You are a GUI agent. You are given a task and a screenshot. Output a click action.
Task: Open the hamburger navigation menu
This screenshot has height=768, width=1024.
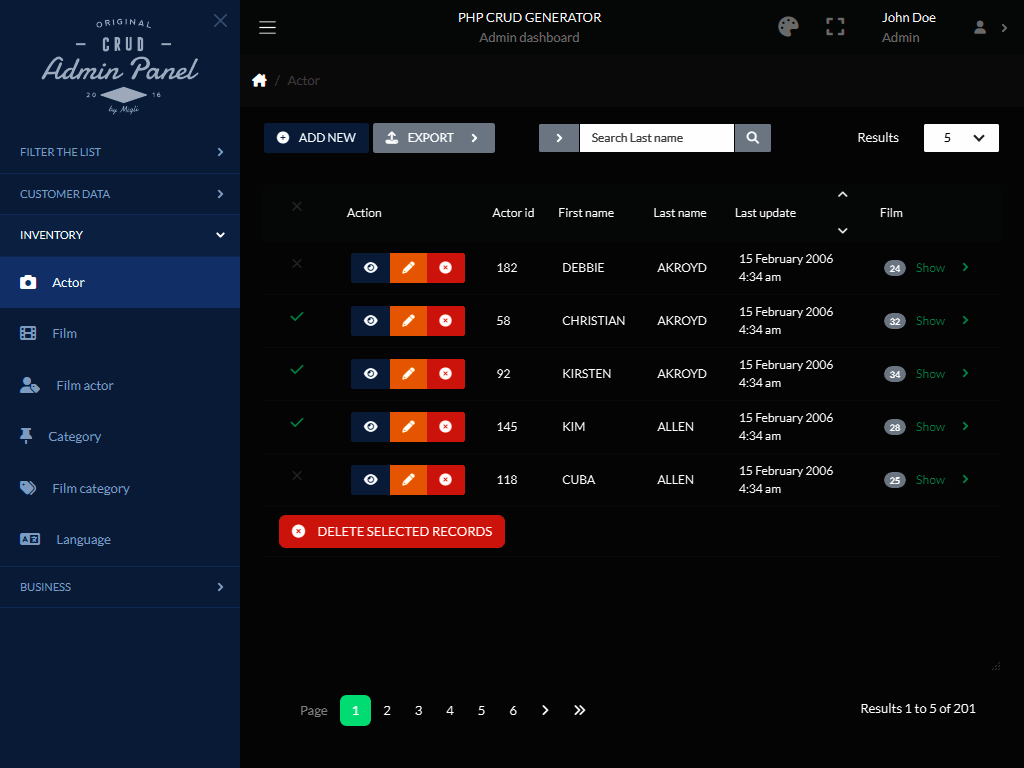(267, 27)
